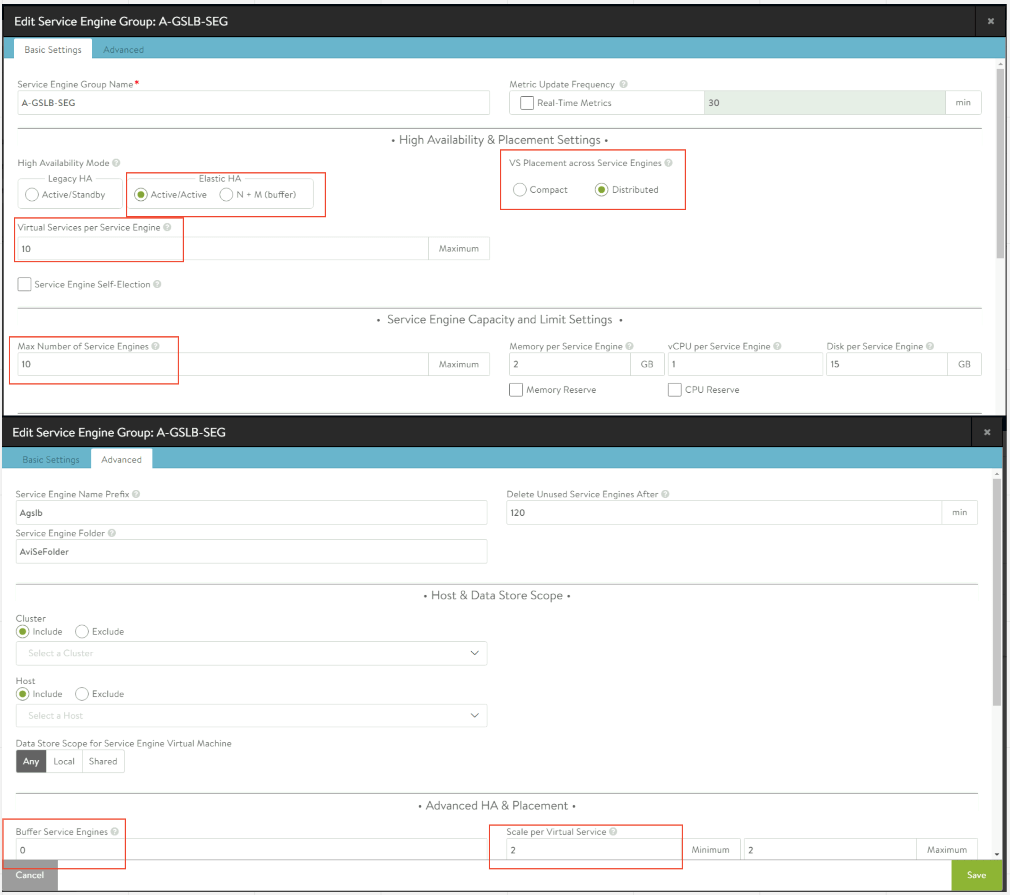Open Basic Settings tab in lower dialog
This screenshot has height=895, width=1010.
point(51,460)
